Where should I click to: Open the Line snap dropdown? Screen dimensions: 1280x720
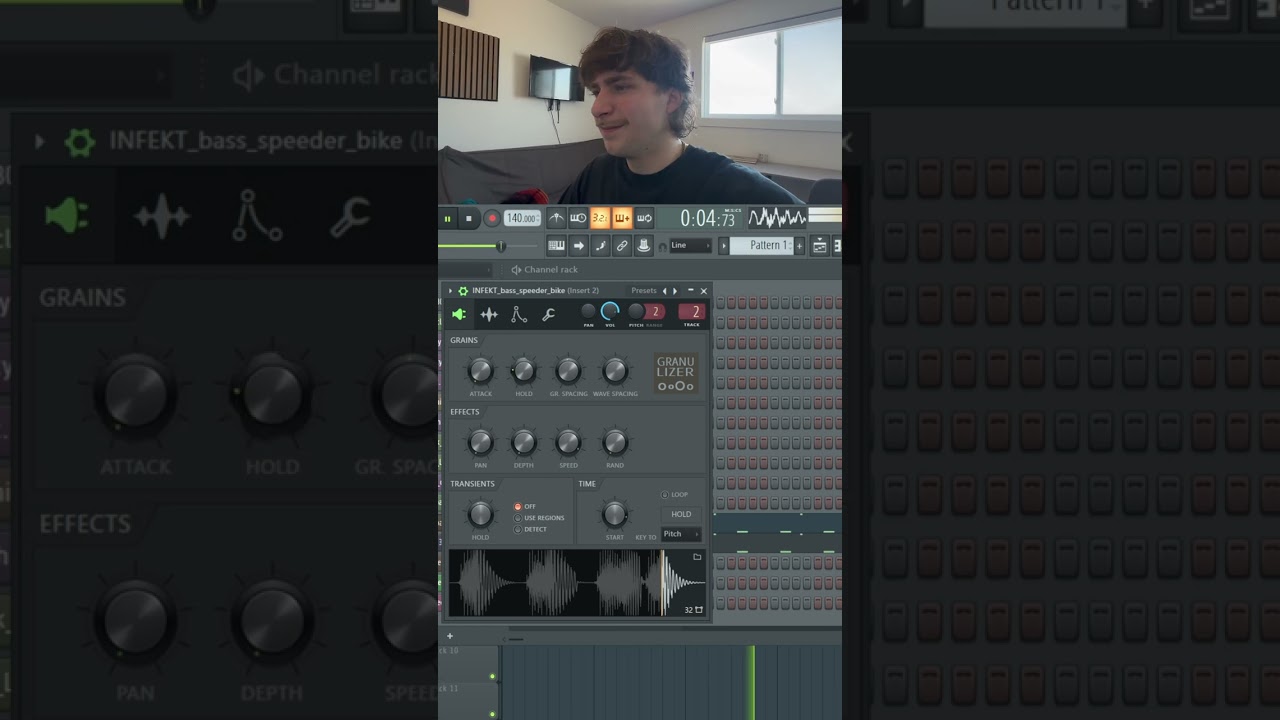click(x=691, y=245)
